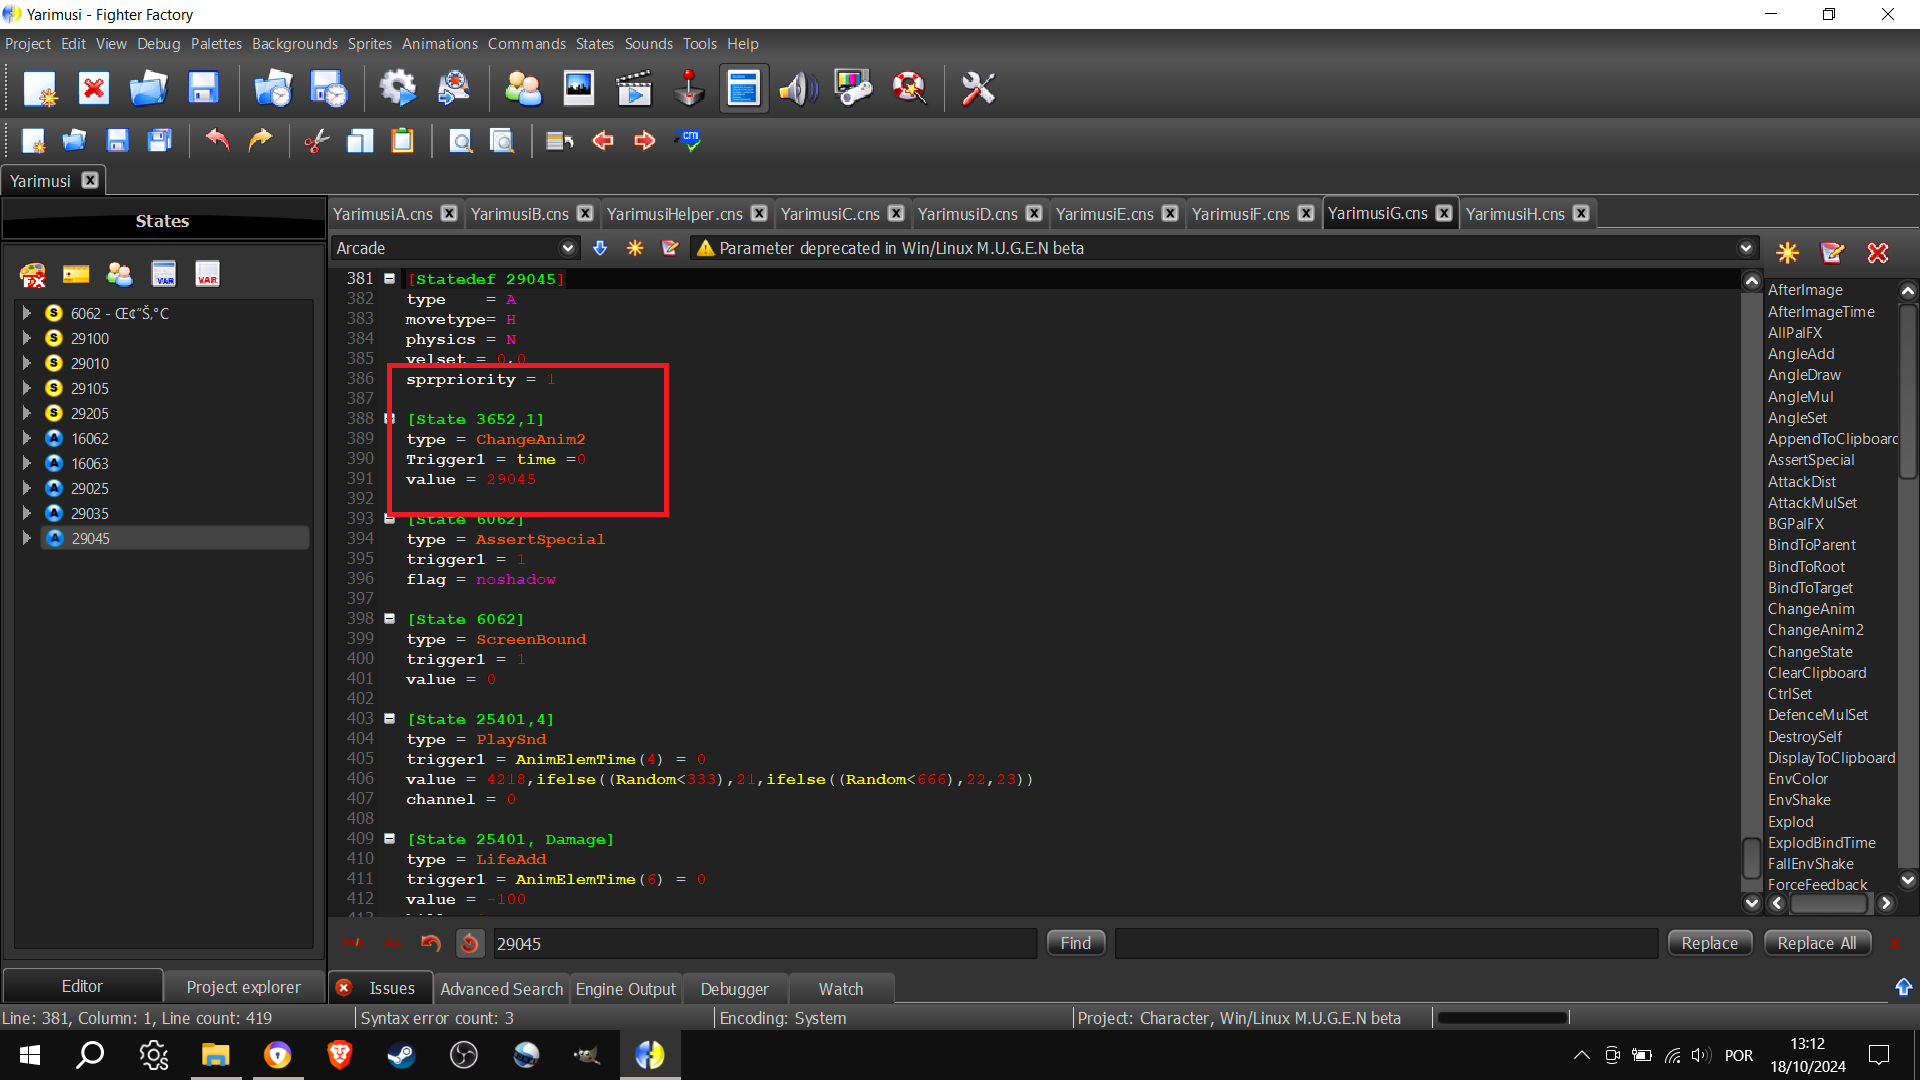Collapse the State 6062 ScreenBound fold
Image resolution: width=1920 pixels, height=1080 pixels.
click(x=390, y=619)
